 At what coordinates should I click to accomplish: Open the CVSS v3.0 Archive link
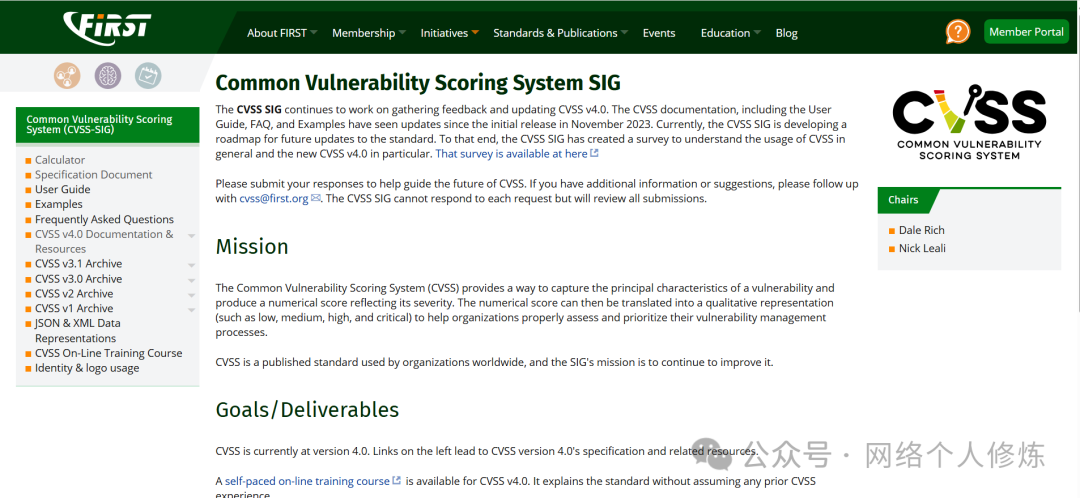click(x=79, y=279)
